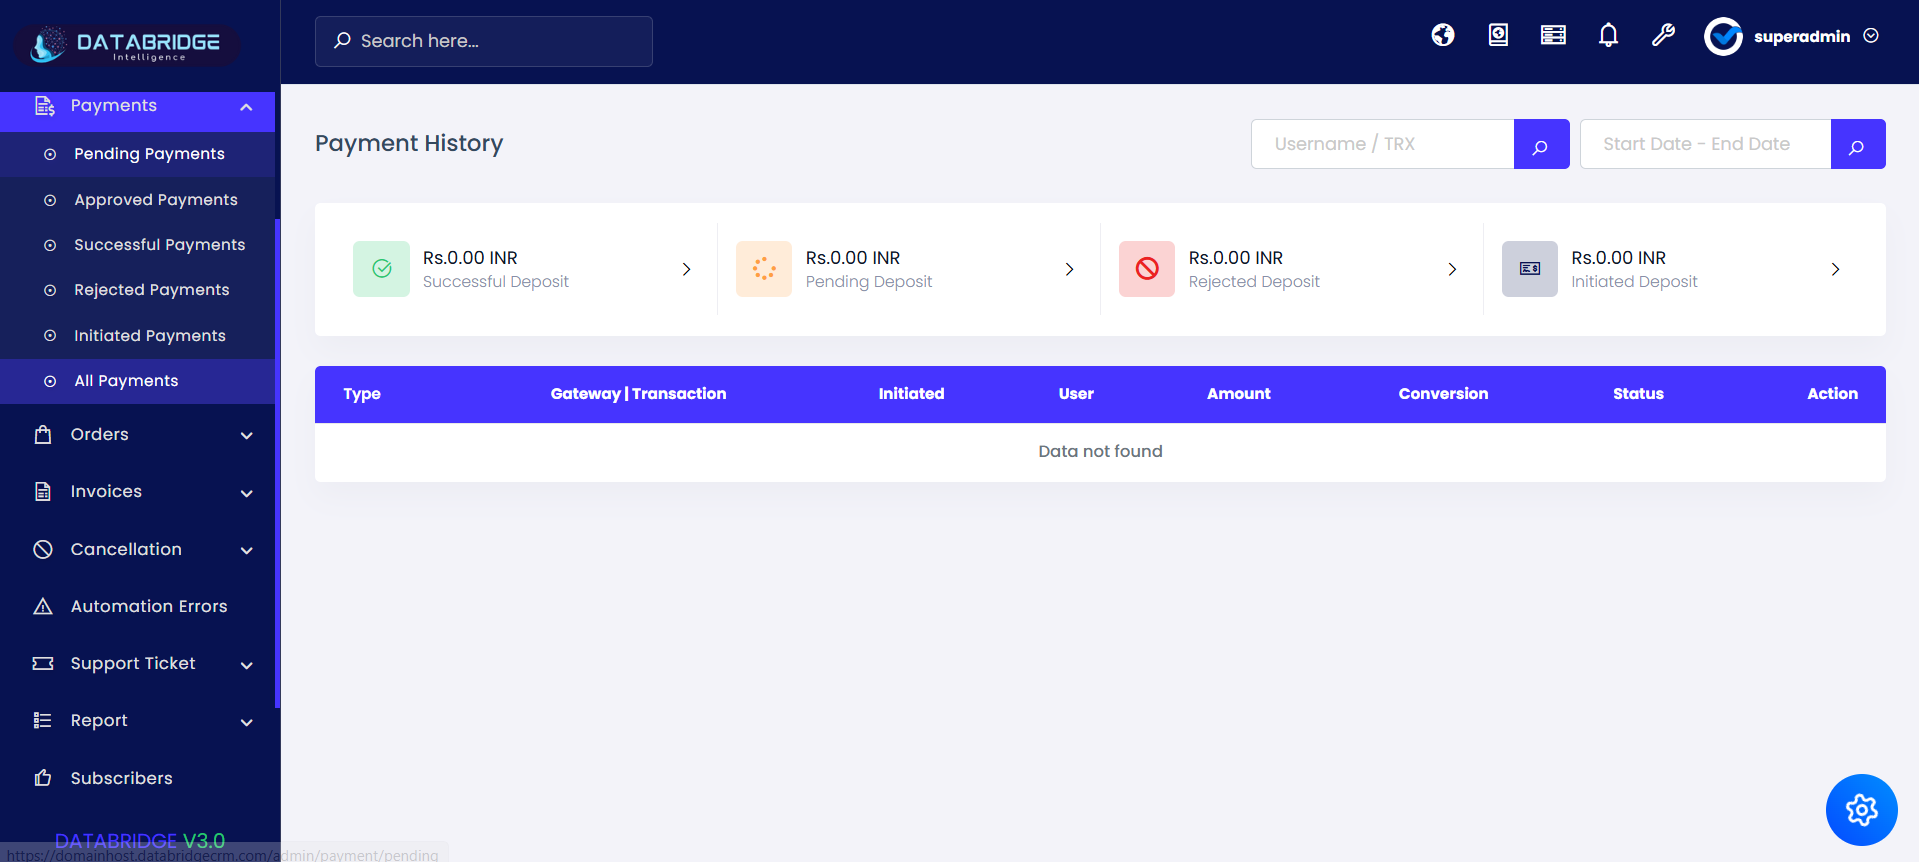Click the Action column header
This screenshot has width=1919, height=862.
point(1832,394)
